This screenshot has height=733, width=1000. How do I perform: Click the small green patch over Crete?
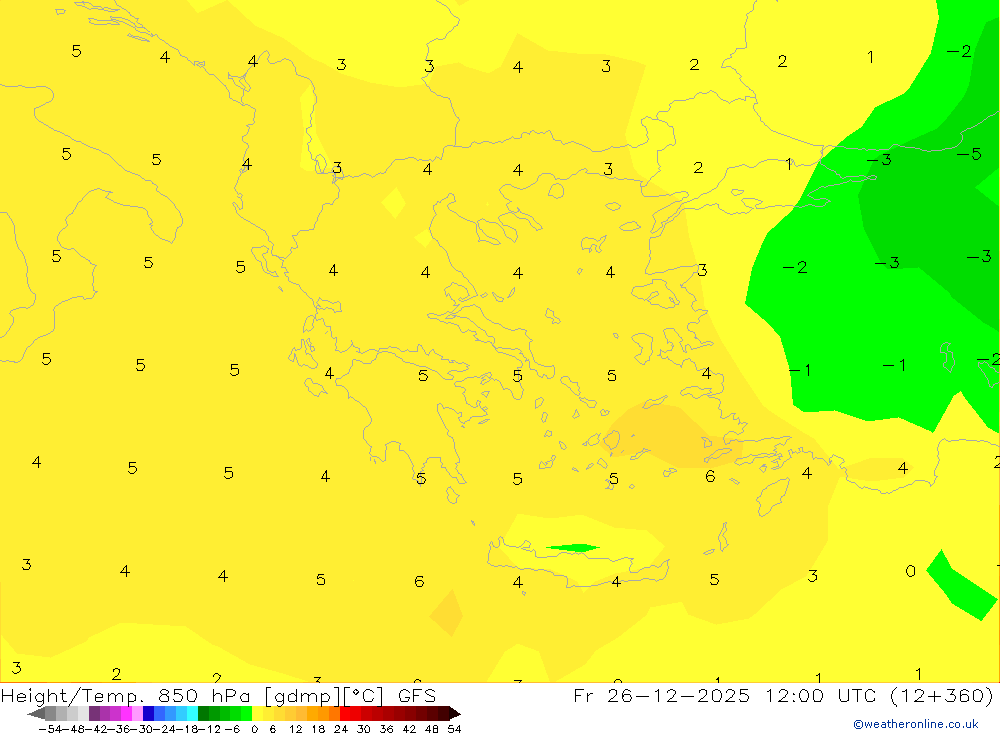pos(573,547)
